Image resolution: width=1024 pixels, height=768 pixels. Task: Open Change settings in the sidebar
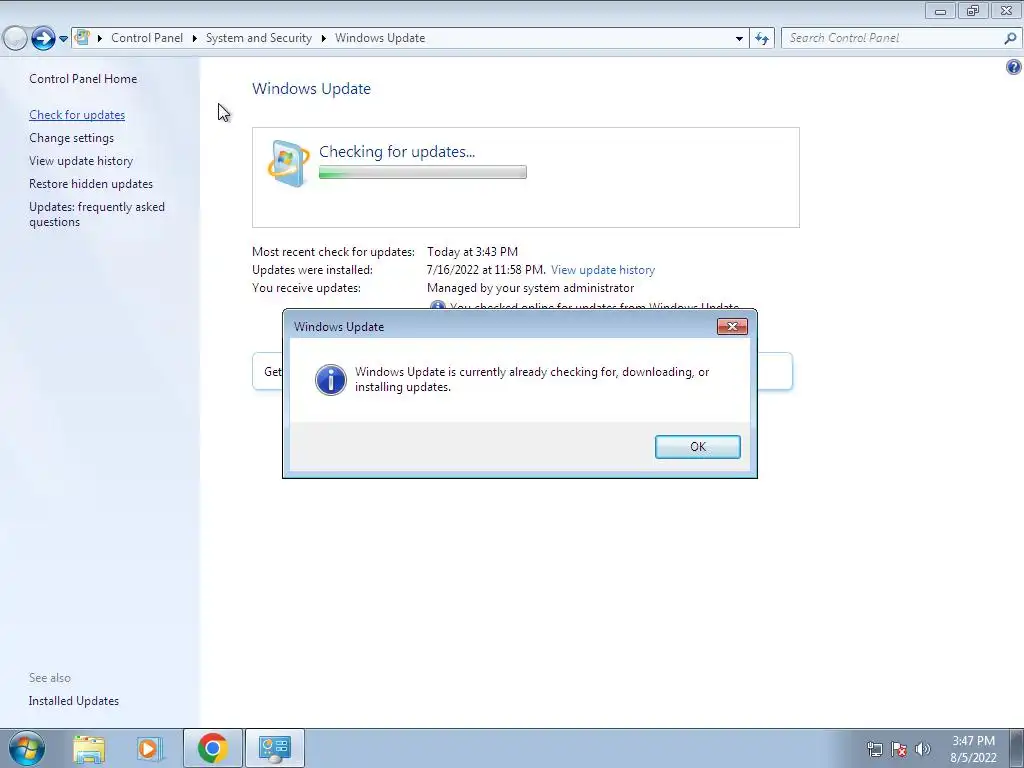click(x=71, y=138)
